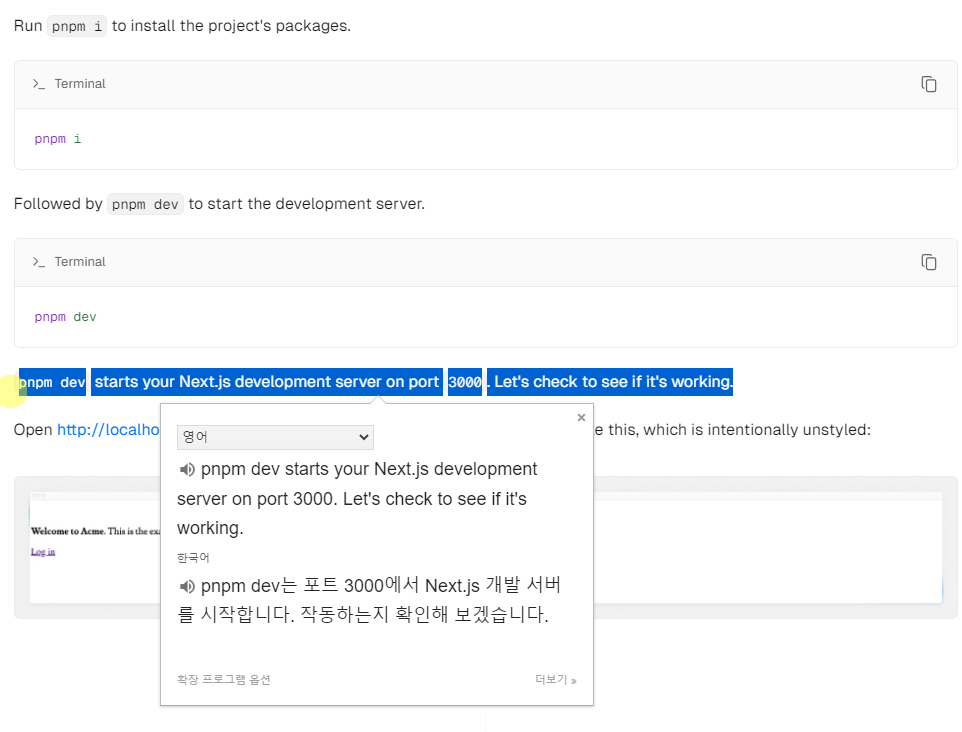Click the terminal prompt icon above pnpm i

click(x=39, y=84)
